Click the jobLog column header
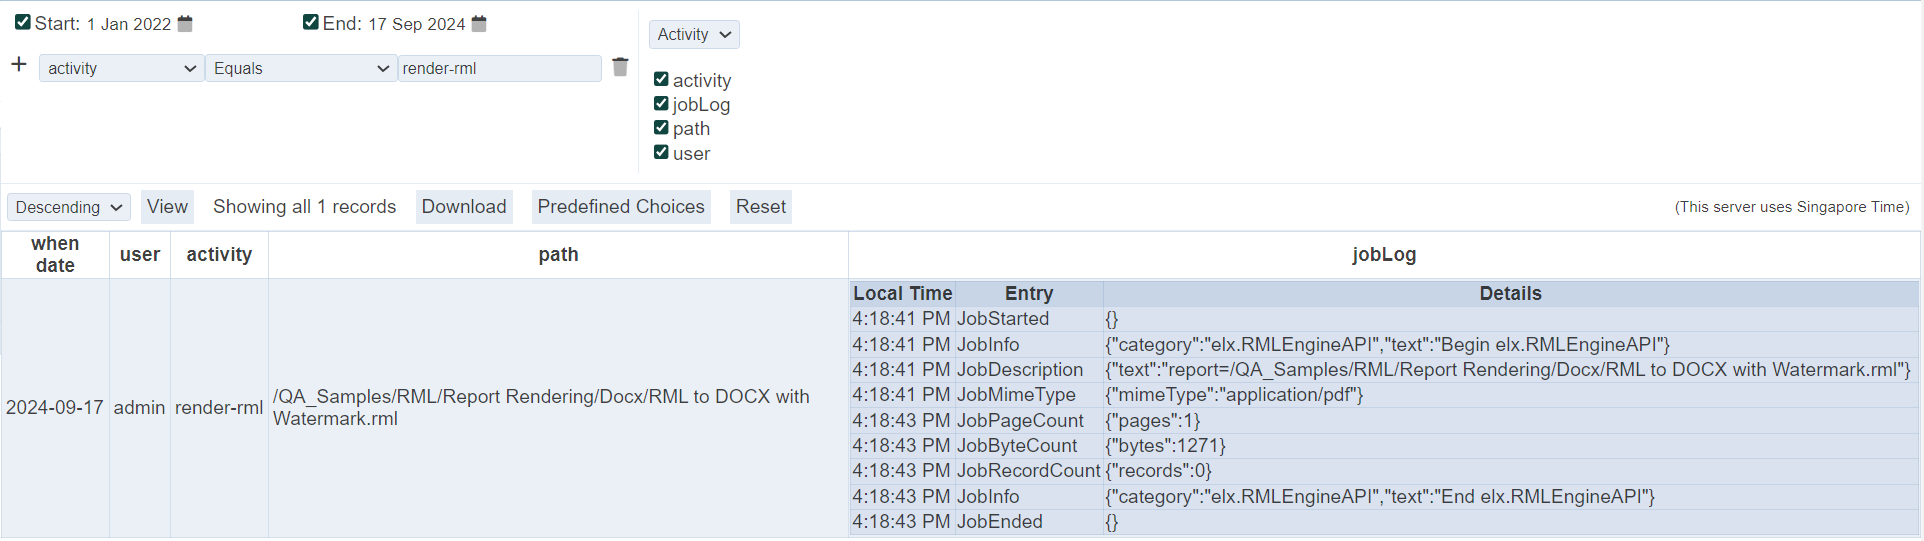This screenshot has height=541, width=1924. (x=1384, y=255)
